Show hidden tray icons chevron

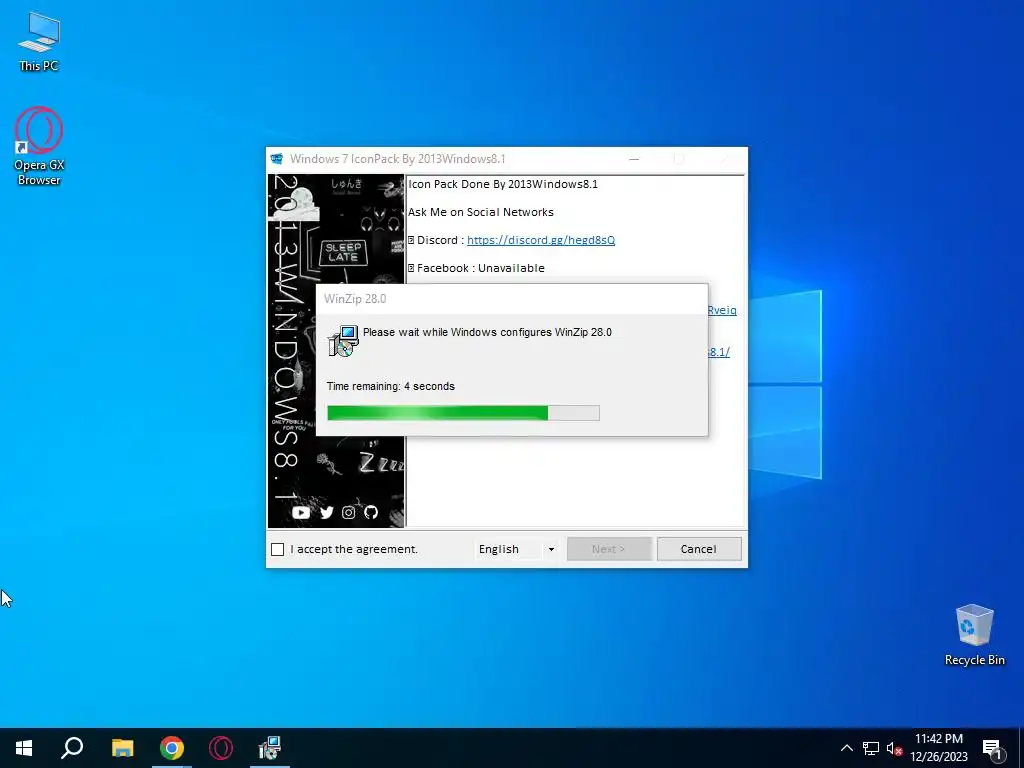(846, 748)
